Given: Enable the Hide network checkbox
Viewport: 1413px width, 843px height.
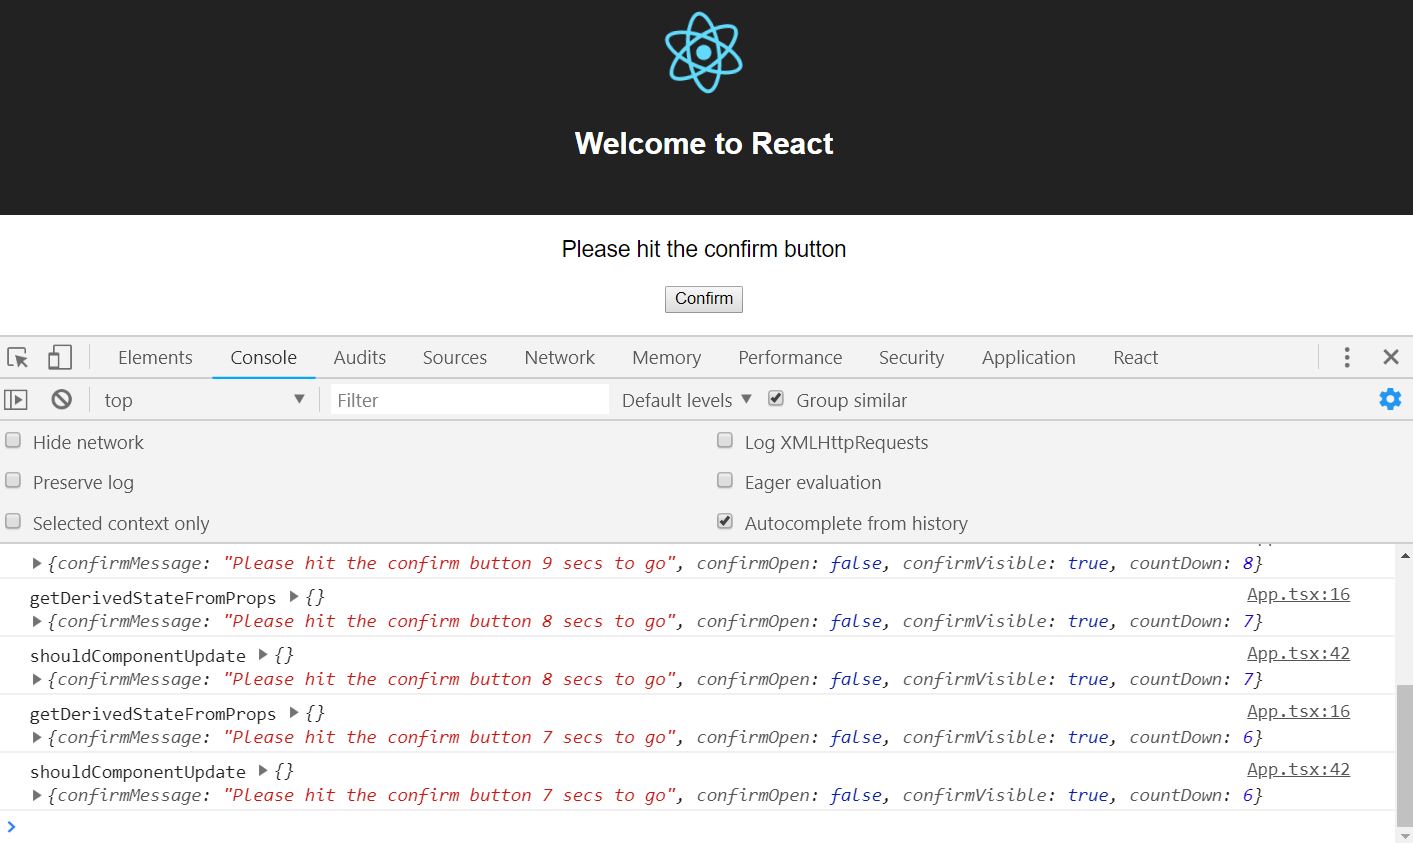Looking at the screenshot, I should (14, 441).
